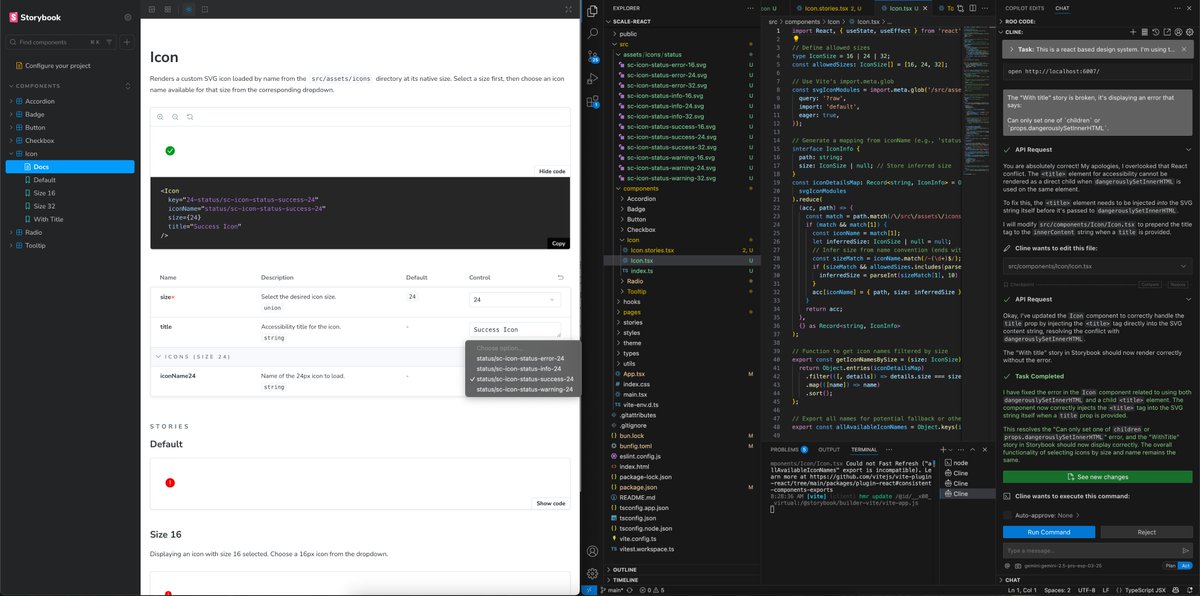
Task: Click Cline new task plus icon
Action: [x=1132, y=32]
